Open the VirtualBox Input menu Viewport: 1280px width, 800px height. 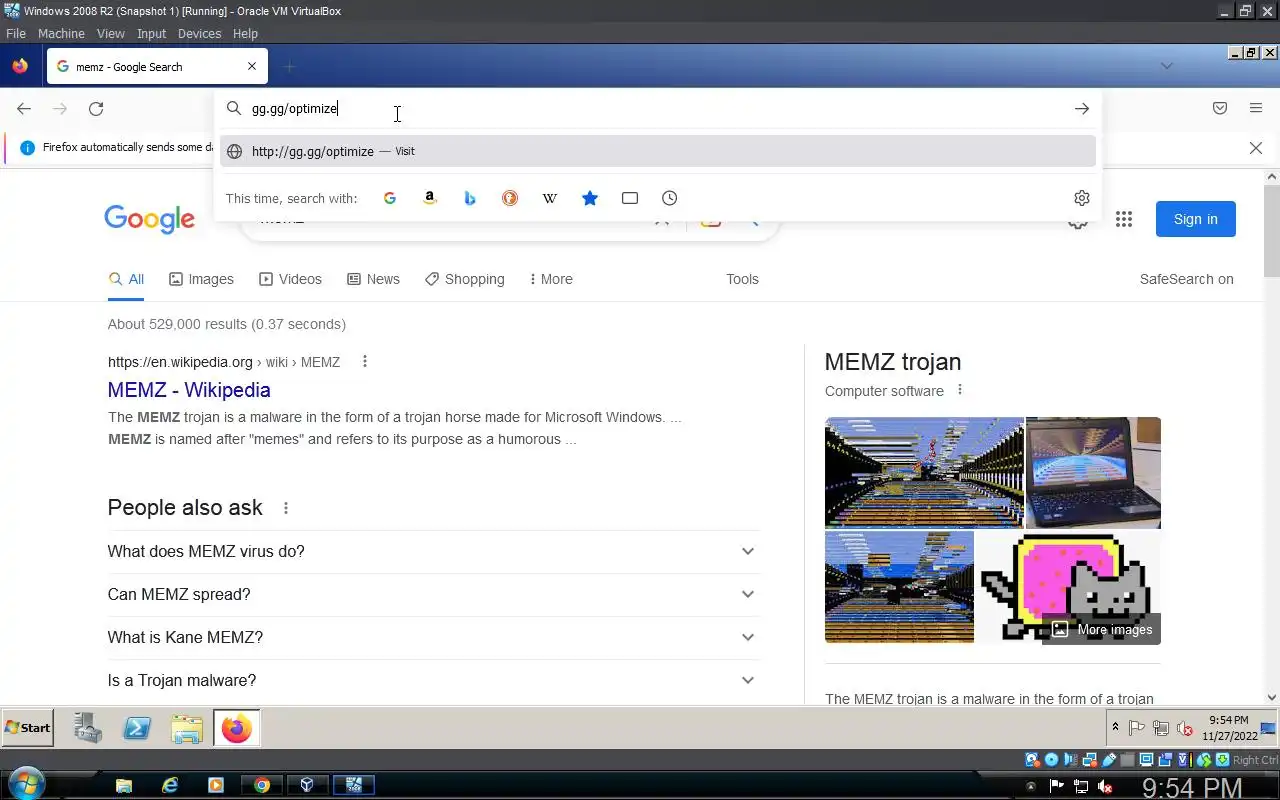151,33
